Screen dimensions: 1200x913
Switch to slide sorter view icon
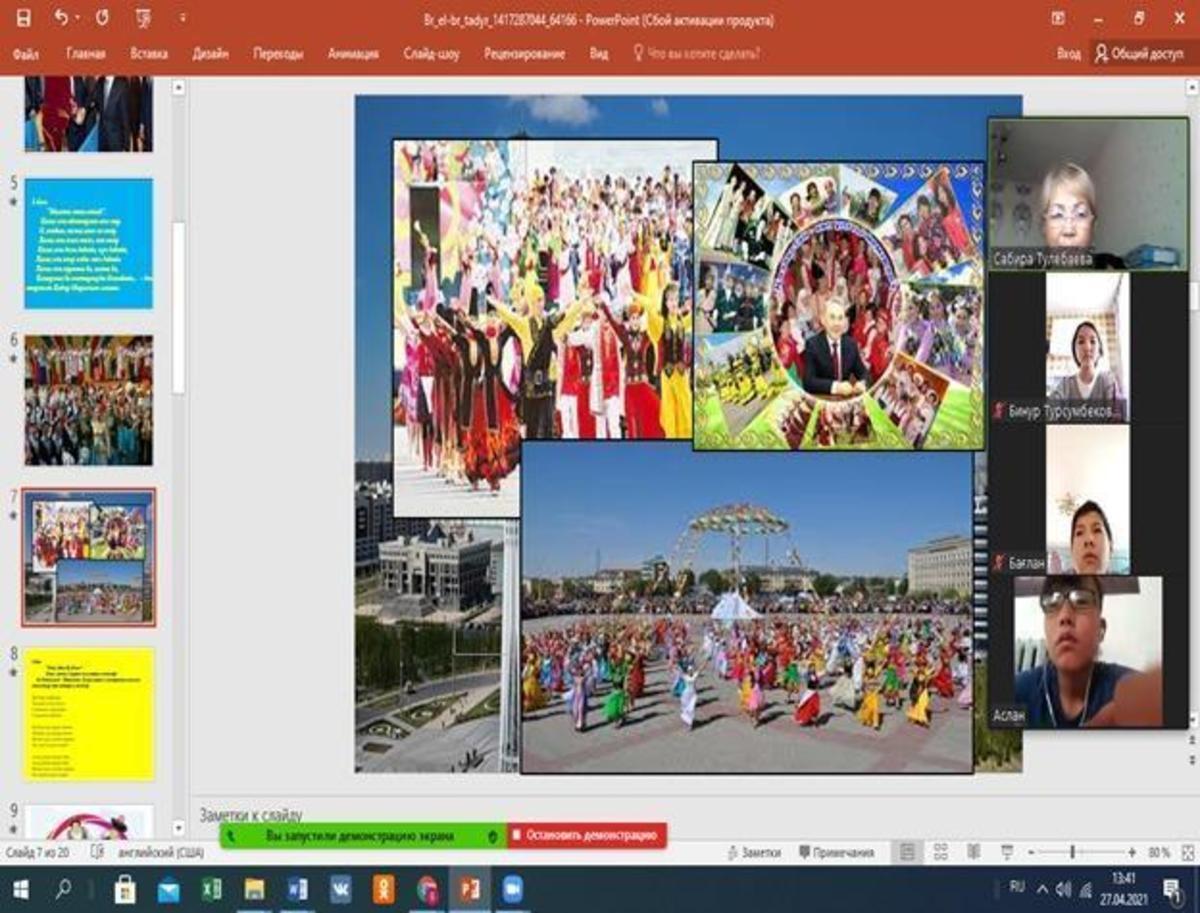click(x=941, y=852)
